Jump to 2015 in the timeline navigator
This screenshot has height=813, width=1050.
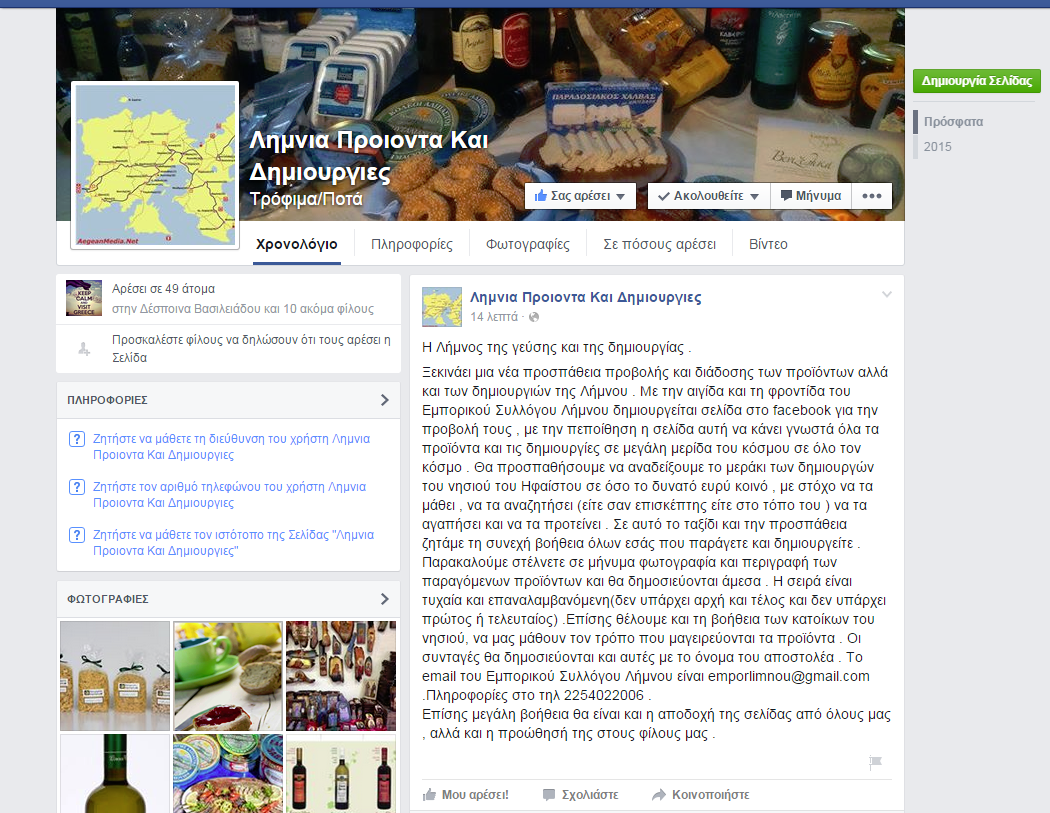(x=938, y=147)
